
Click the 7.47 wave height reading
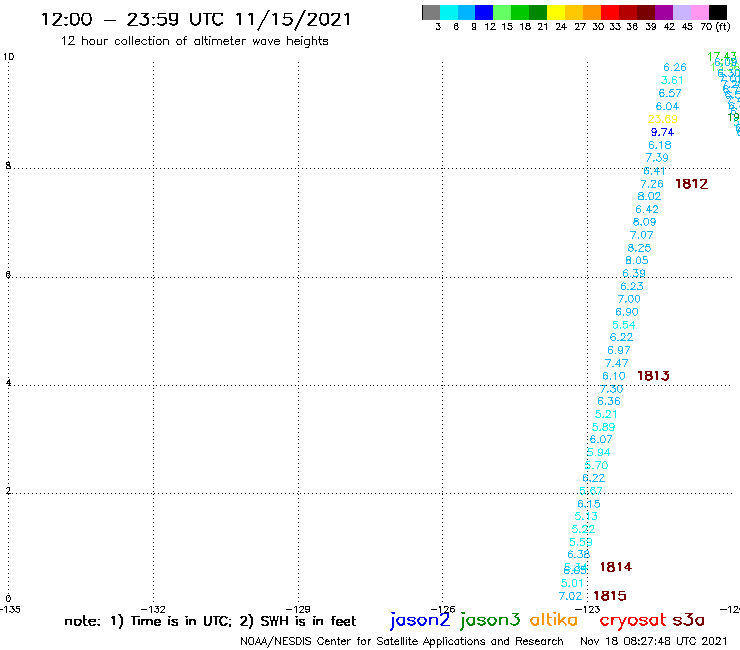pyautogui.click(x=616, y=363)
